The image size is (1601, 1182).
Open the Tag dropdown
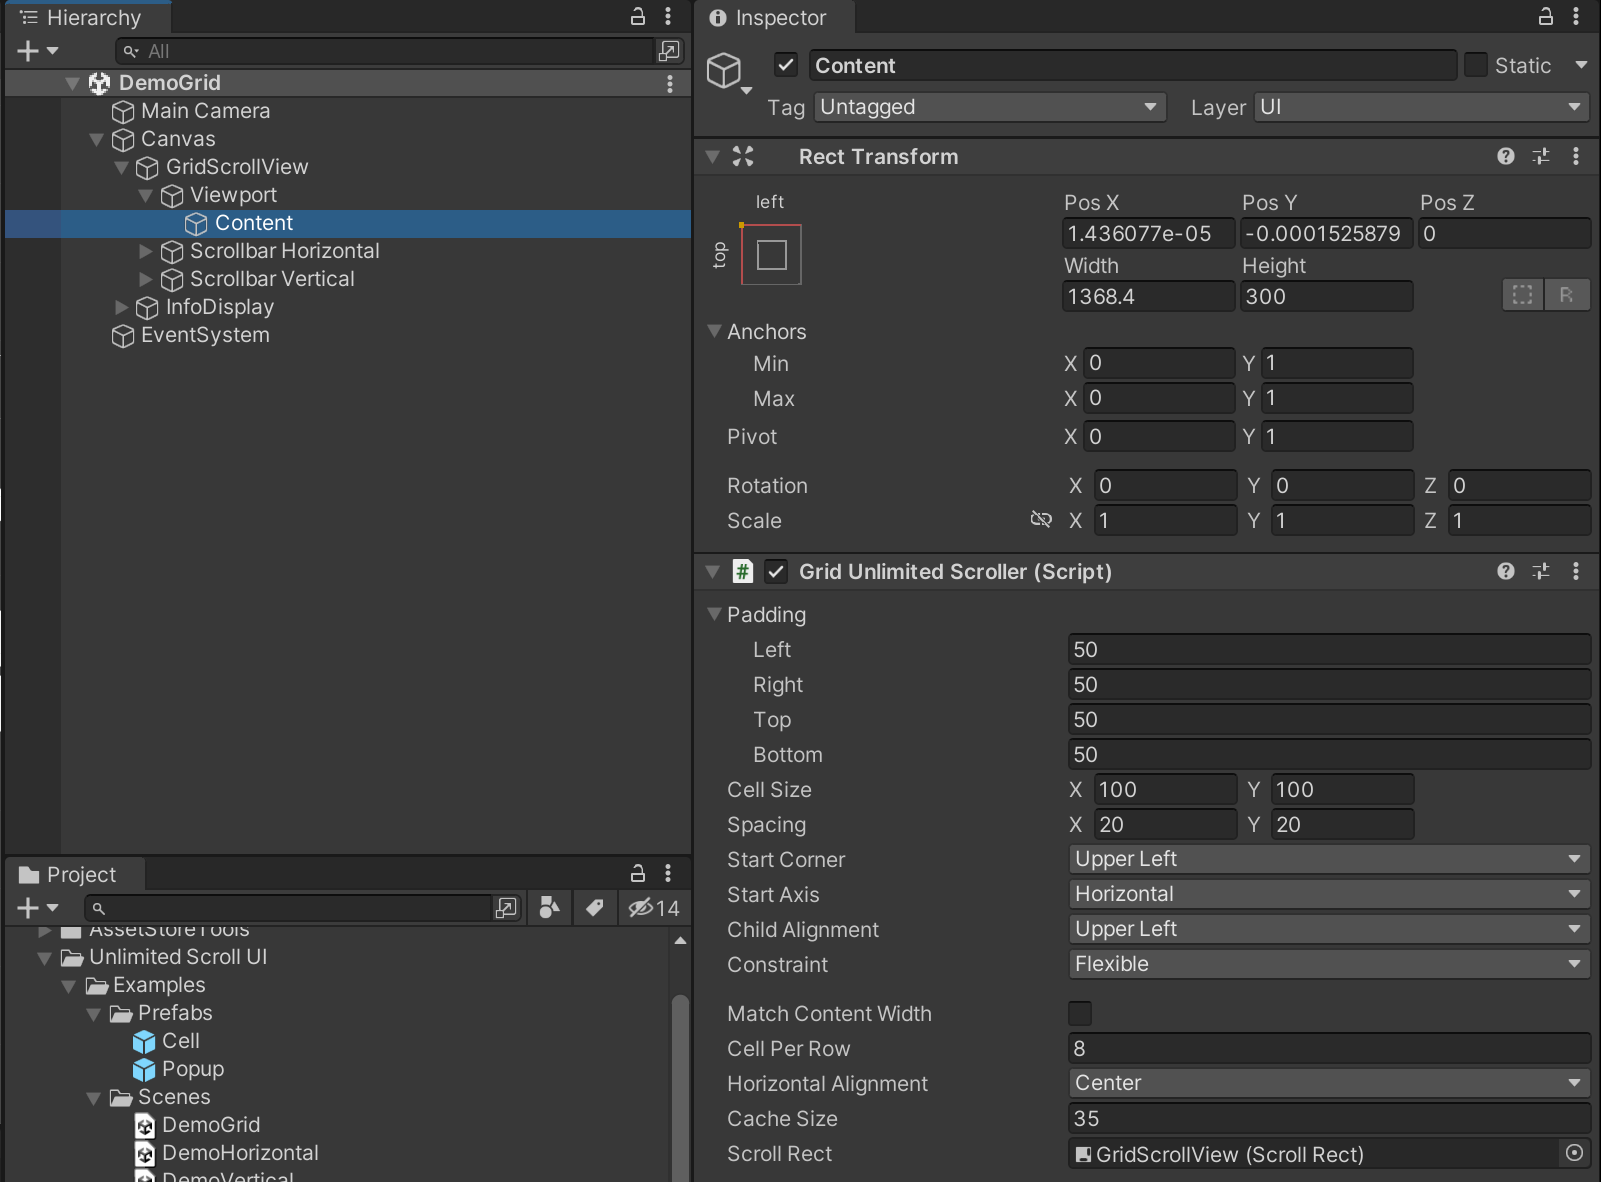pos(990,107)
